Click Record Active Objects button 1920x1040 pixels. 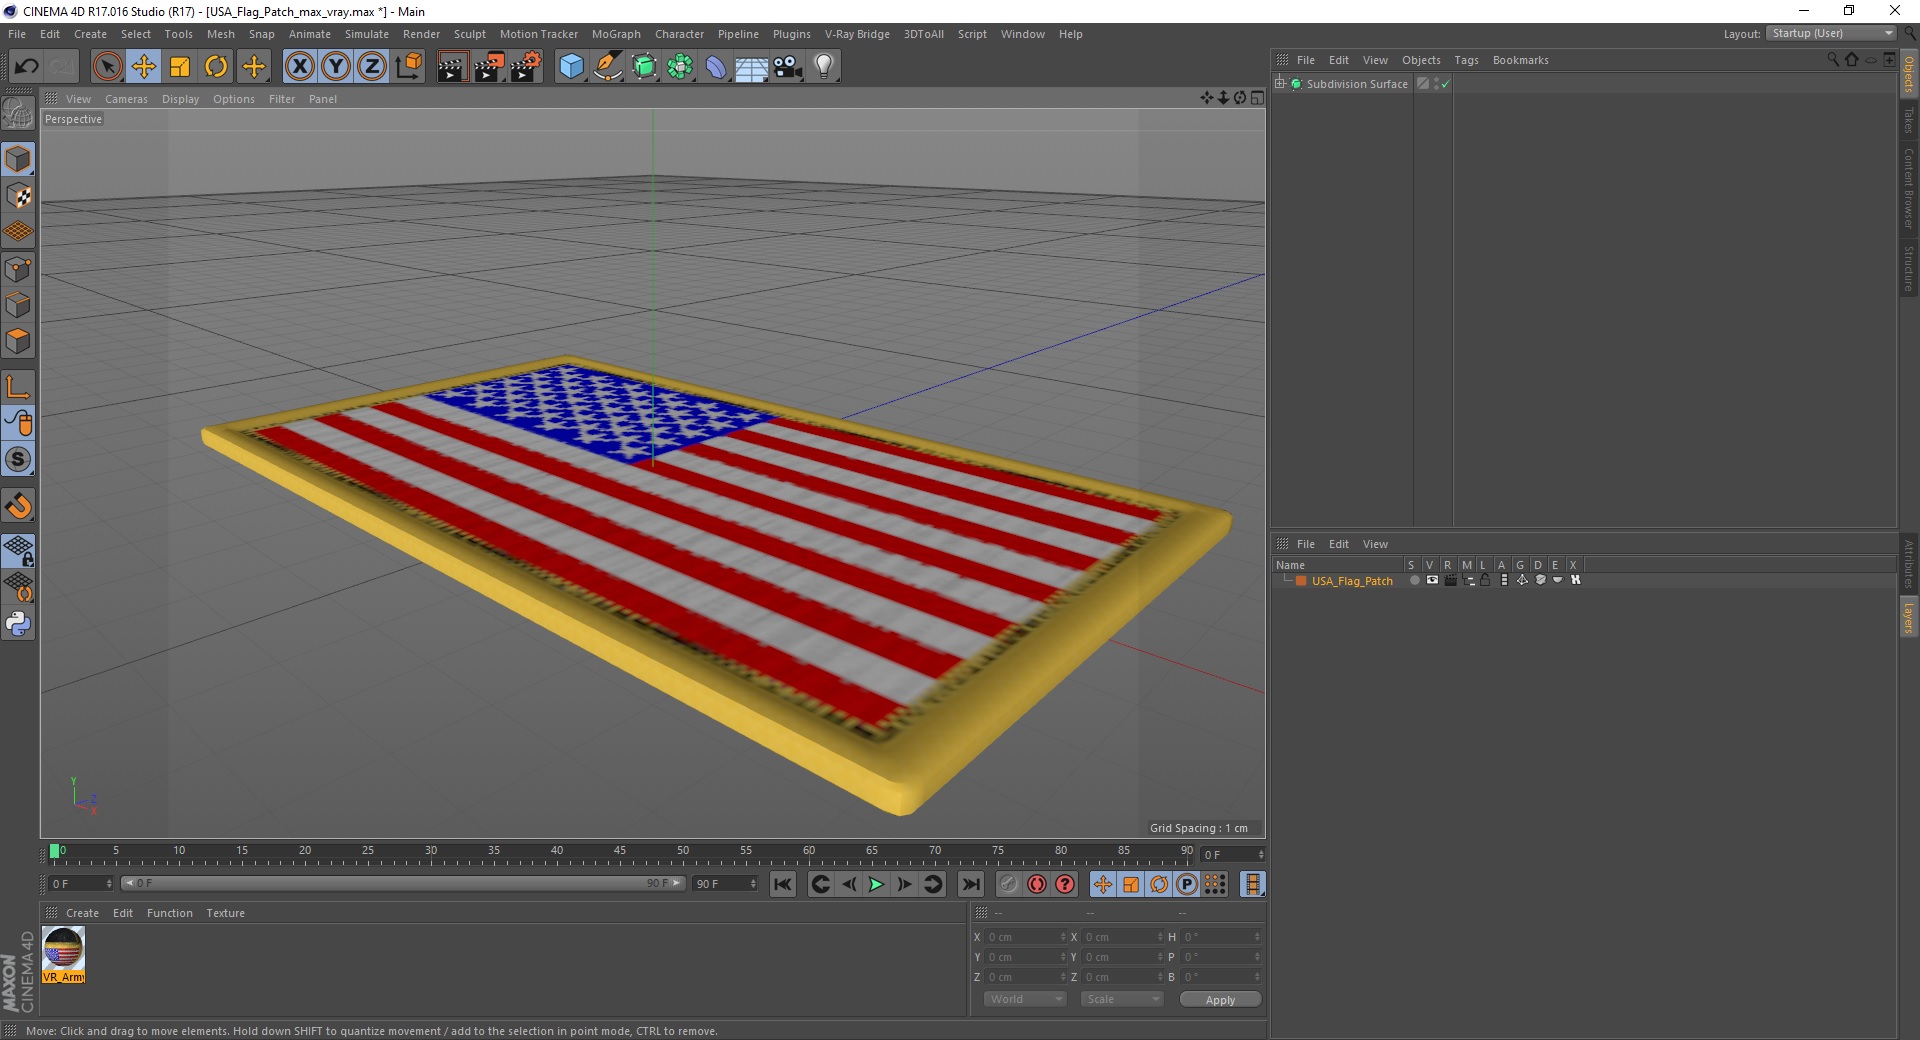1009,884
